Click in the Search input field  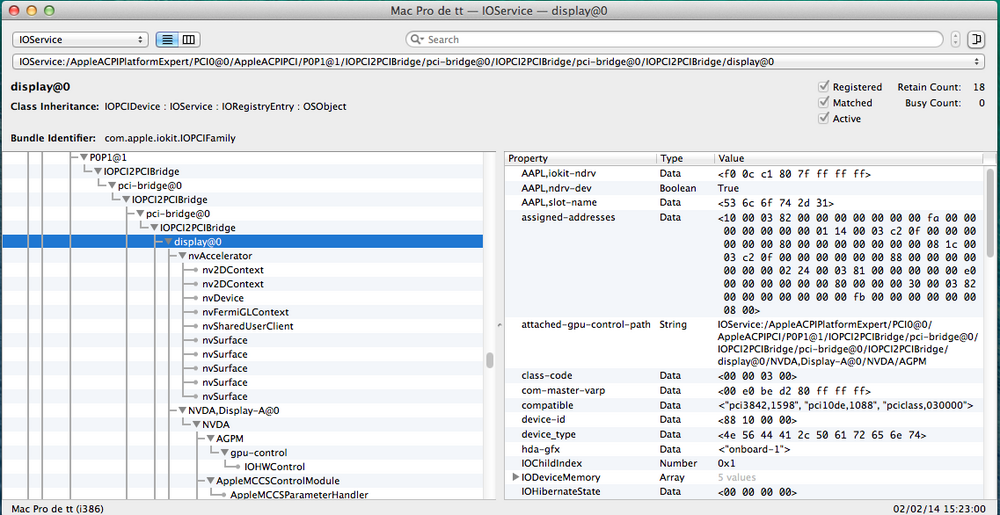pos(680,40)
